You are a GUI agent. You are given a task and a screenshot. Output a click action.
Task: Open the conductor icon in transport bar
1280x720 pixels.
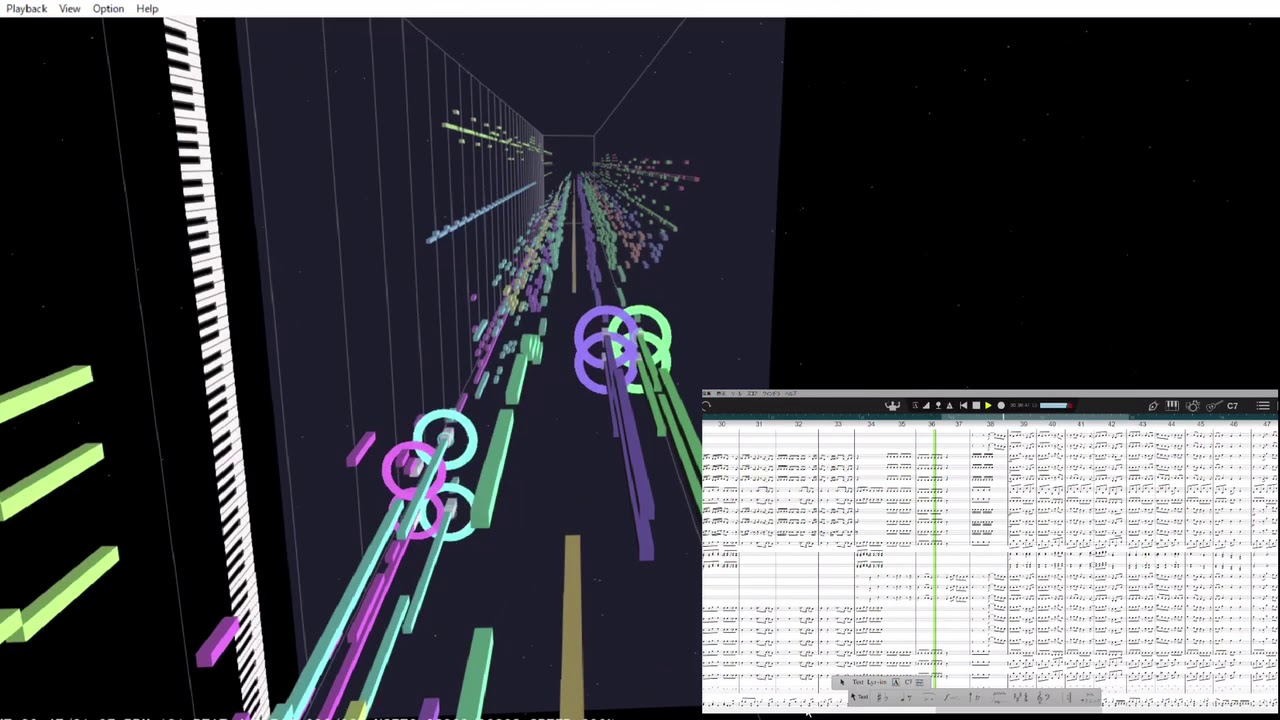click(893, 406)
